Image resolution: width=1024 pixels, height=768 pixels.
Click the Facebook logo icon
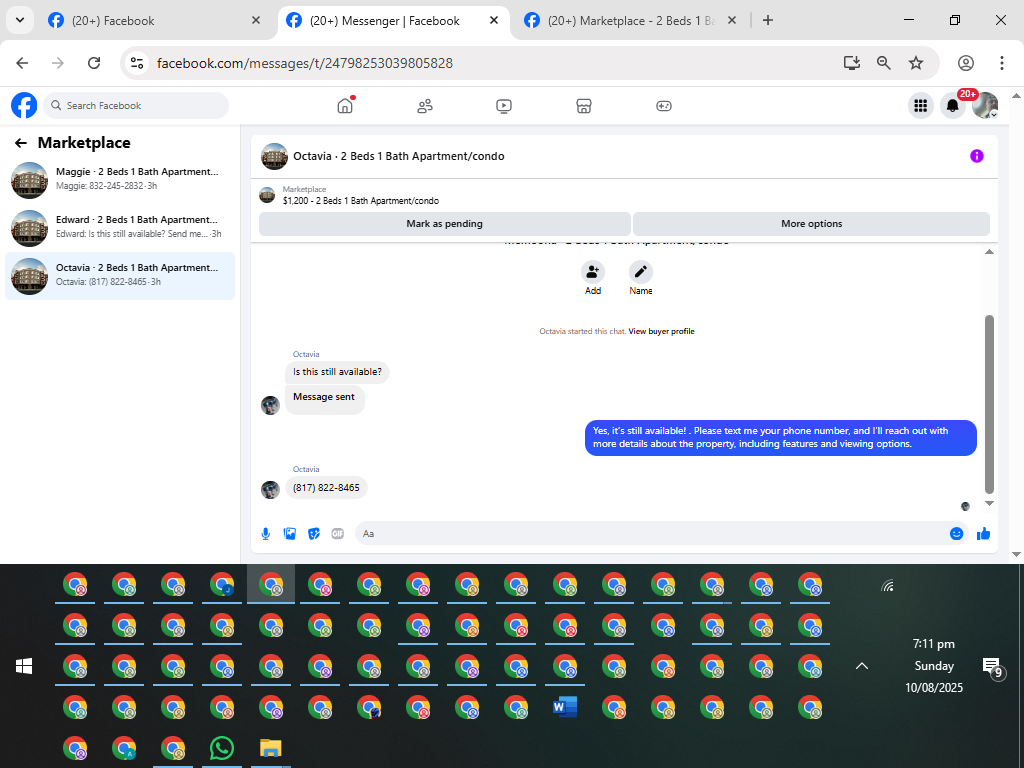(x=24, y=105)
